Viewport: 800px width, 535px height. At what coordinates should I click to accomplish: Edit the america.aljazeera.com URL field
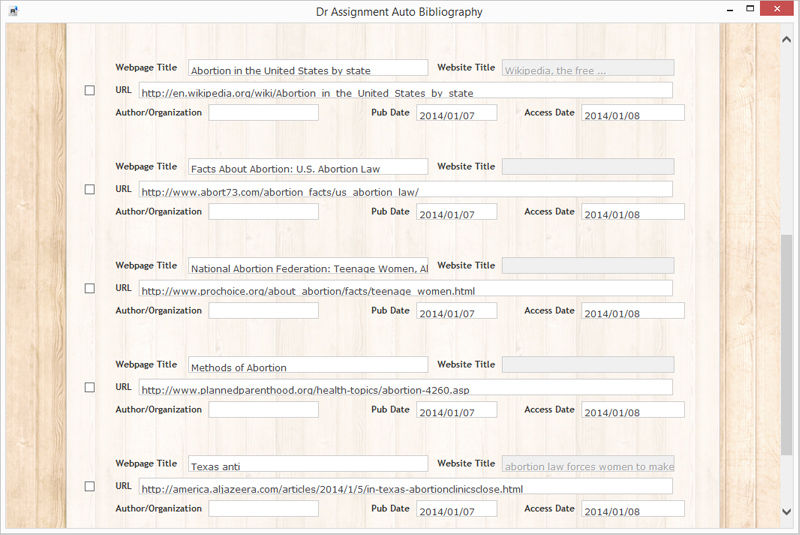coord(406,486)
